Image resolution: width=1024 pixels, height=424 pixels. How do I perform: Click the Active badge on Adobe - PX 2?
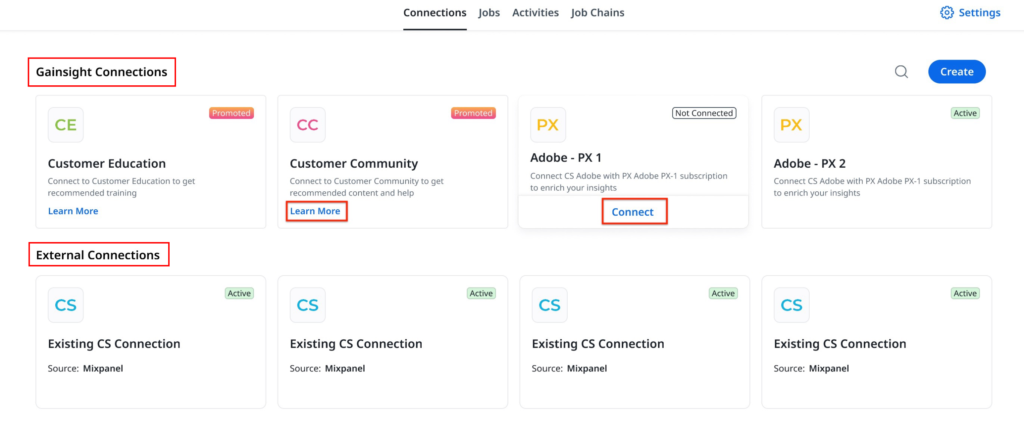(x=965, y=113)
